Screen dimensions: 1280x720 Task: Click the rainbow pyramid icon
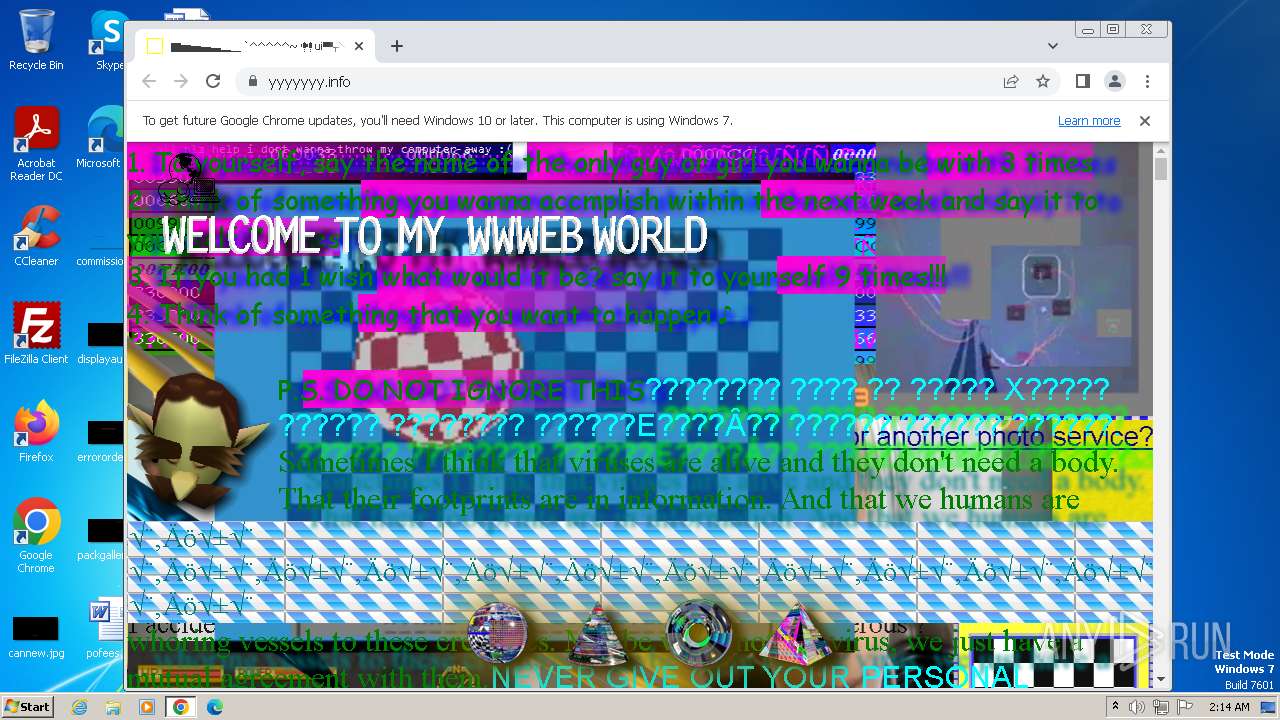(795, 635)
